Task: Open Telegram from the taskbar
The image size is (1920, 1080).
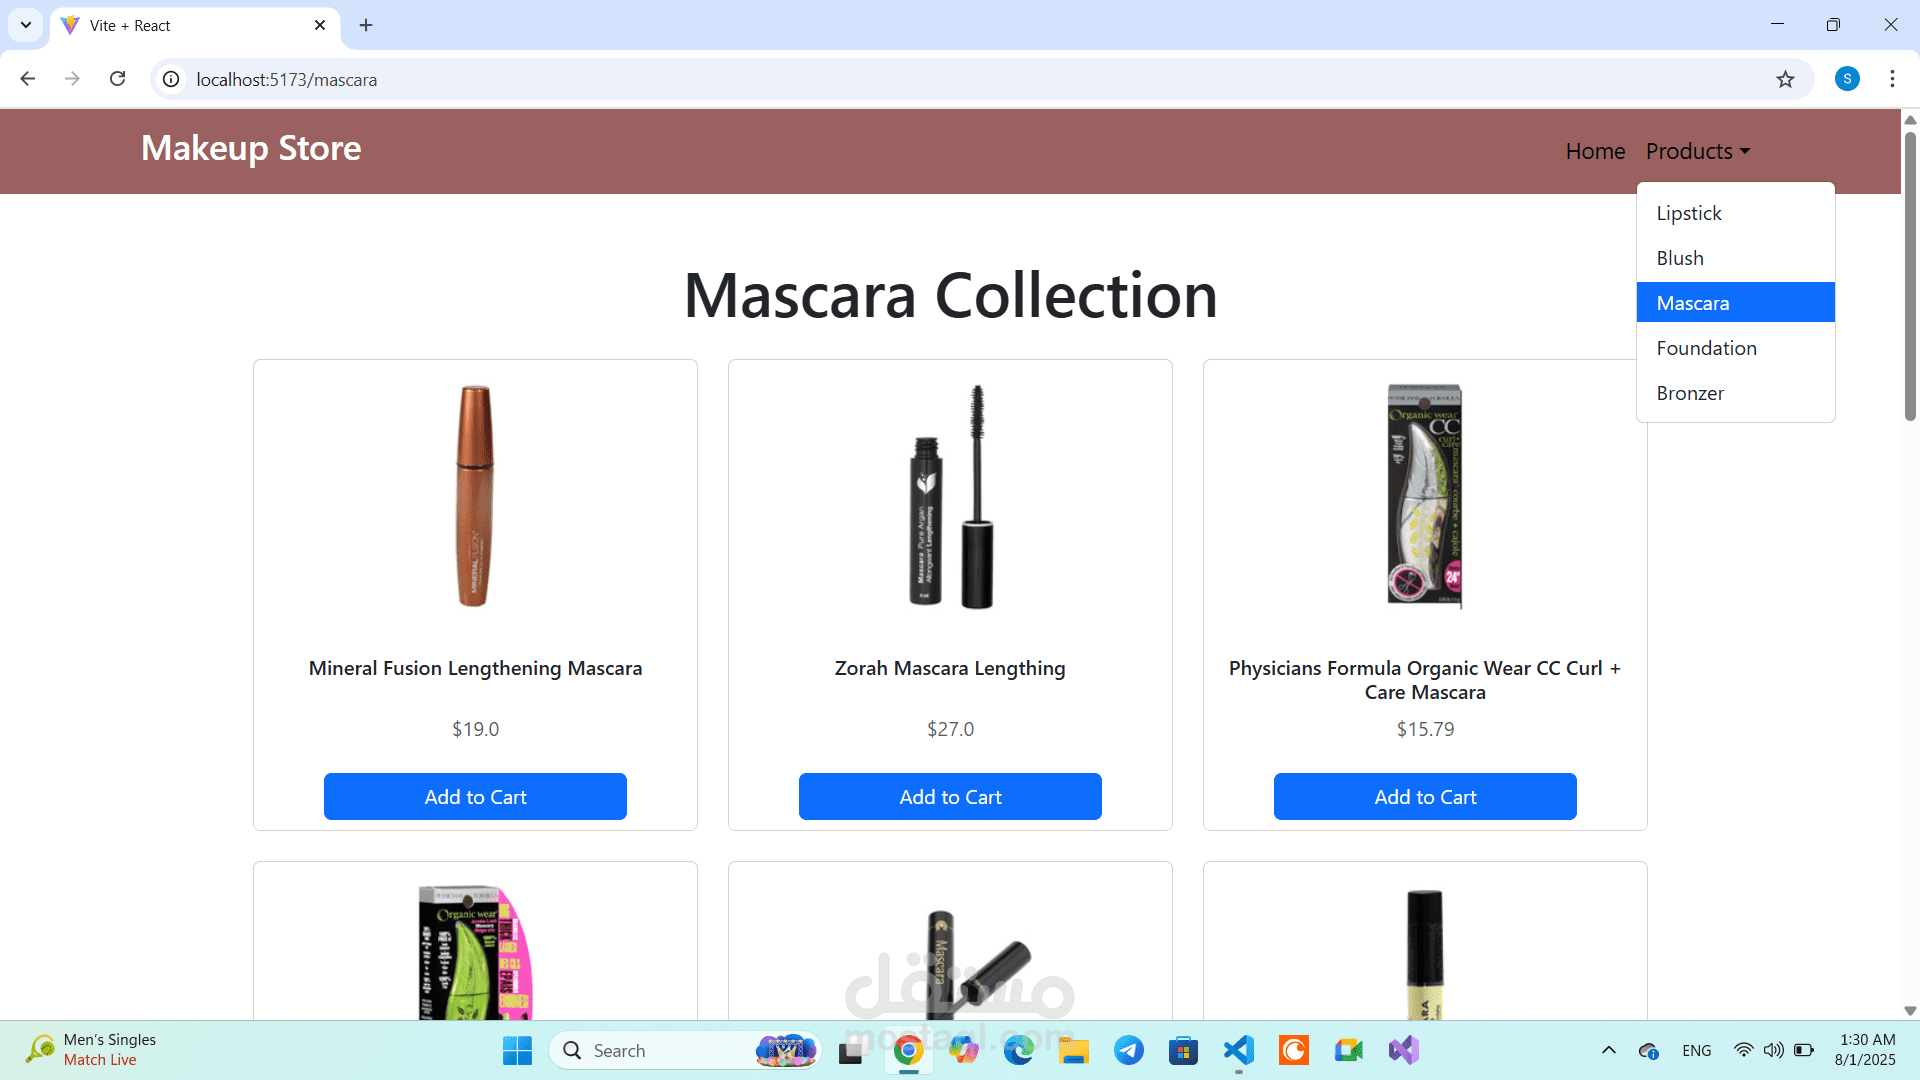Action: (x=1128, y=1050)
